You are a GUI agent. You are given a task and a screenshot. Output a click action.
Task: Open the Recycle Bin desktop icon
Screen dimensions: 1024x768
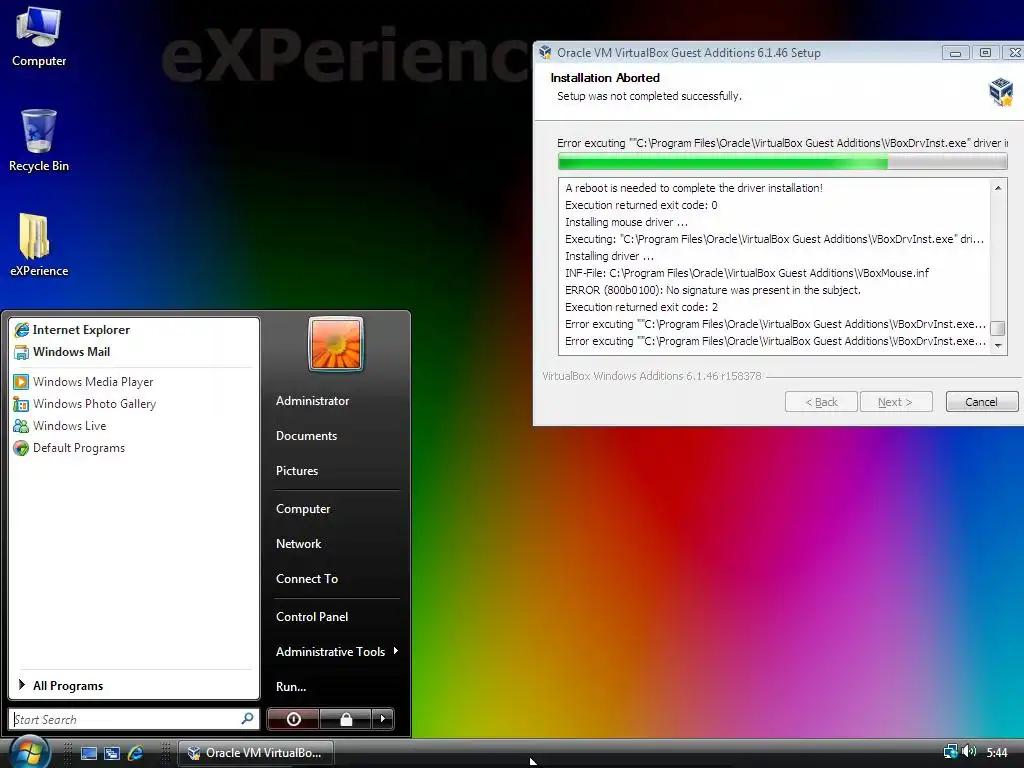pyautogui.click(x=39, y=140)
